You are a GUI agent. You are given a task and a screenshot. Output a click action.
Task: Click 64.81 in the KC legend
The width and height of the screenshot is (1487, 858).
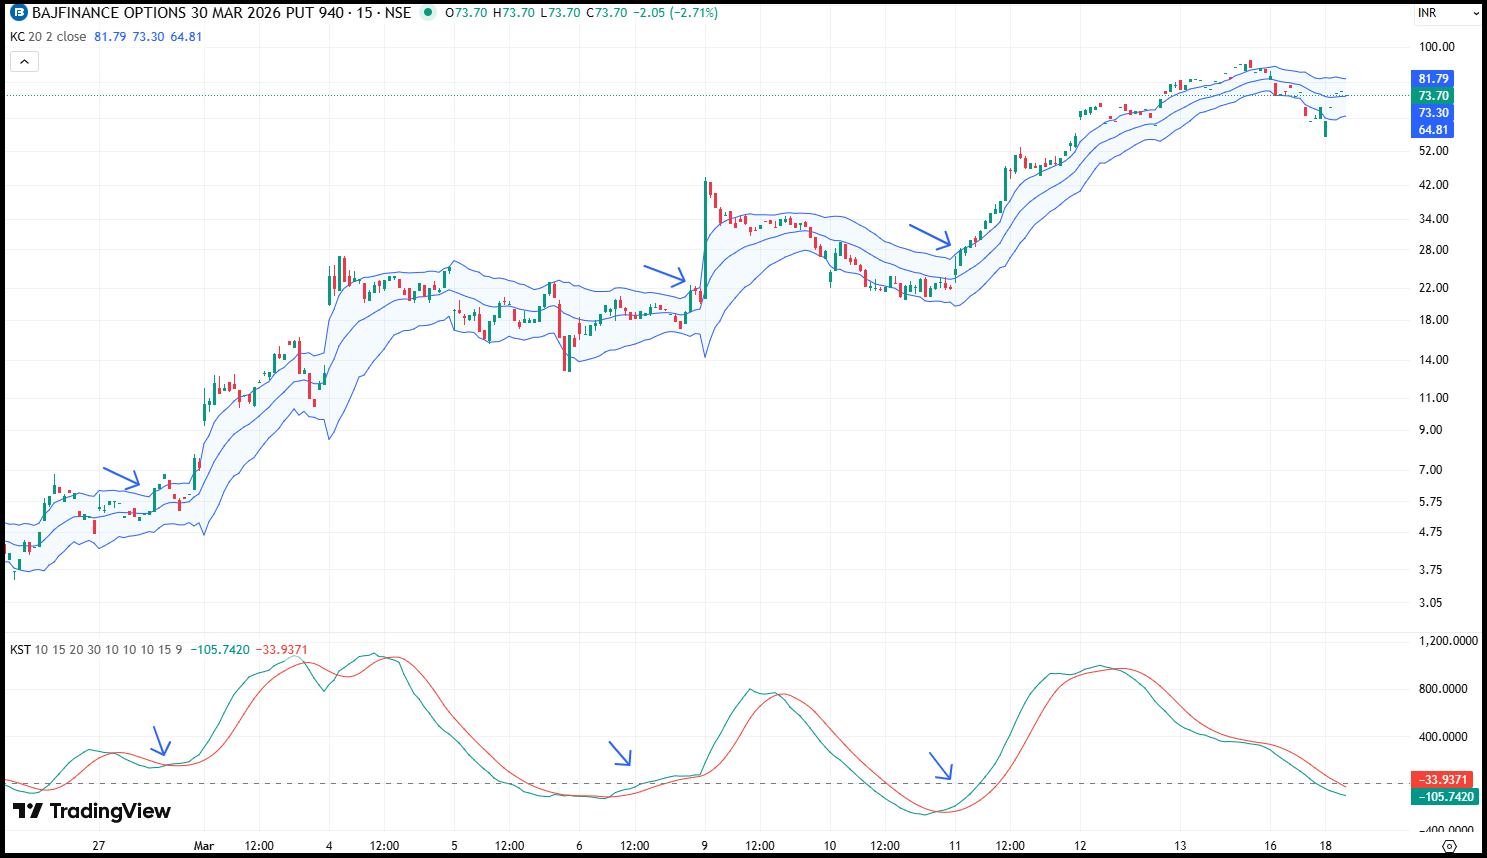(186, 37)
